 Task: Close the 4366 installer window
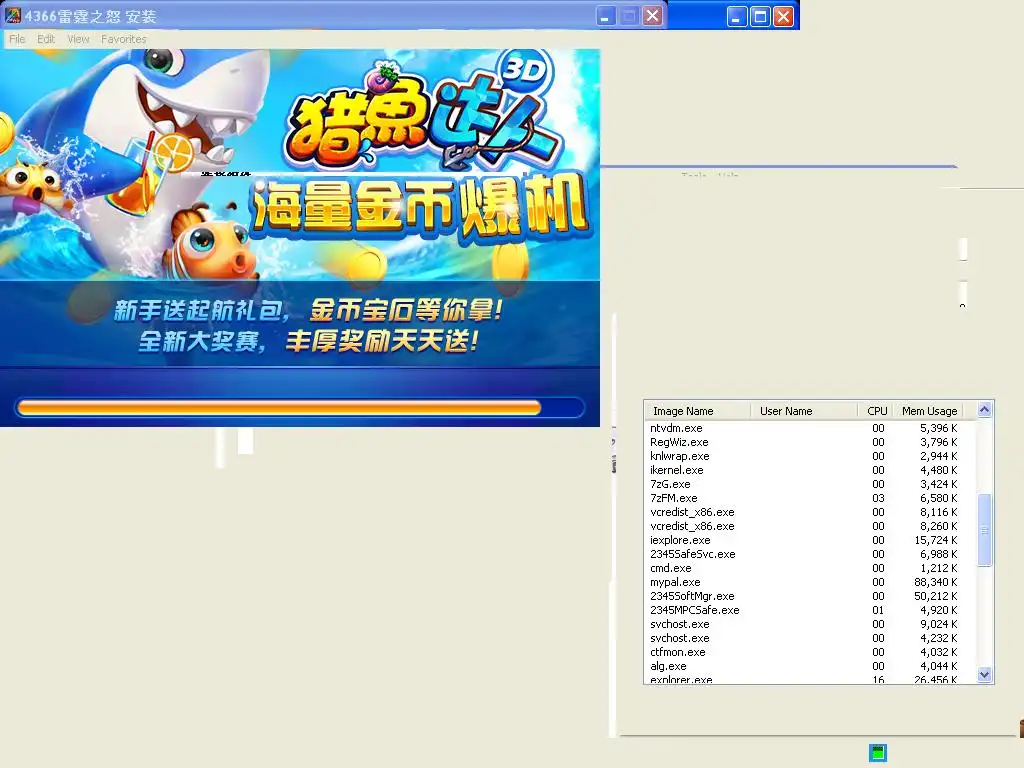pyautogui.click(x=652, y=16)
